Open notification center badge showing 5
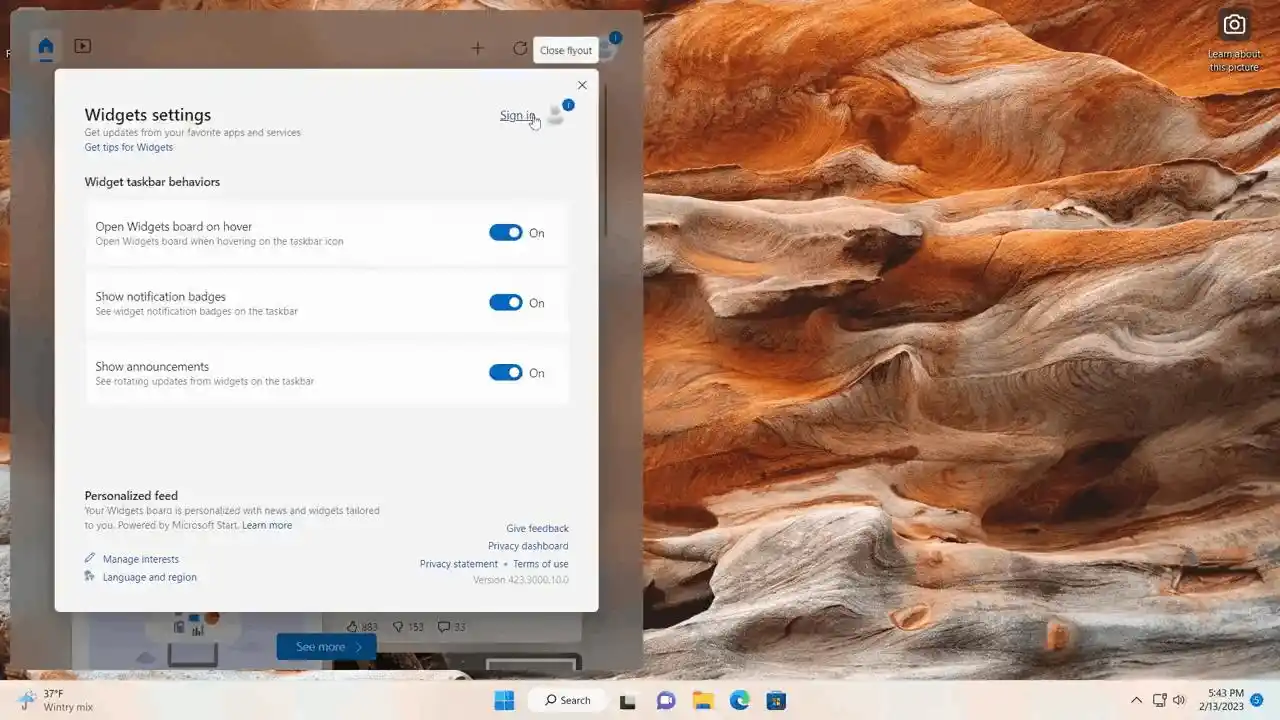Image resolution: width=1280 pixels, height=720 pixels. (x=1257, y=700)
